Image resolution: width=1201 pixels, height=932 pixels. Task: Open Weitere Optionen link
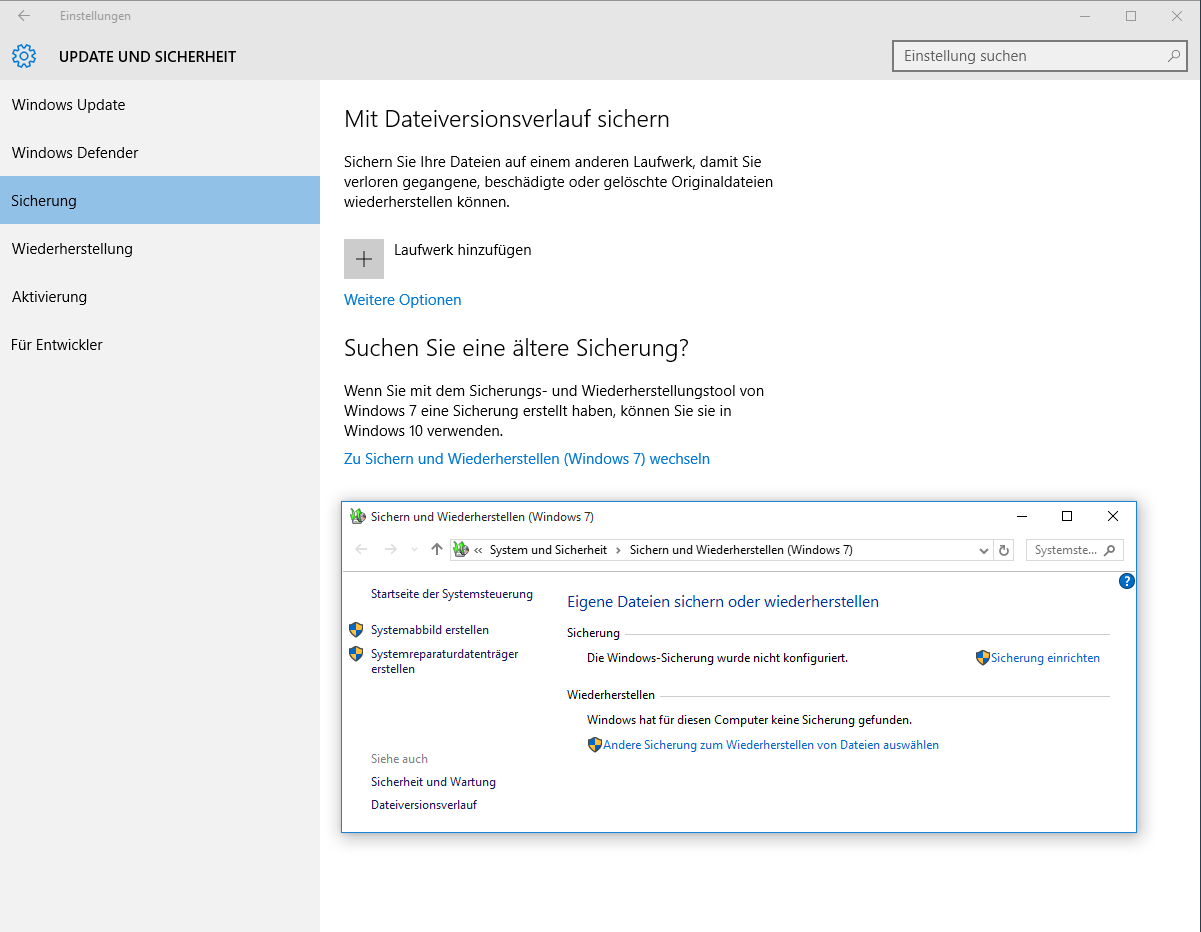(x=403, y=300)
